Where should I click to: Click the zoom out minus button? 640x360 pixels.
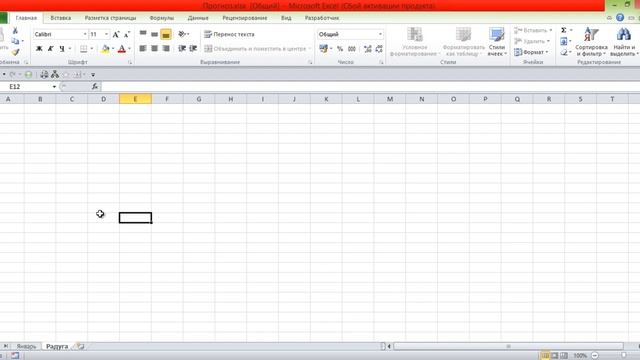click(x=595, y=356)
